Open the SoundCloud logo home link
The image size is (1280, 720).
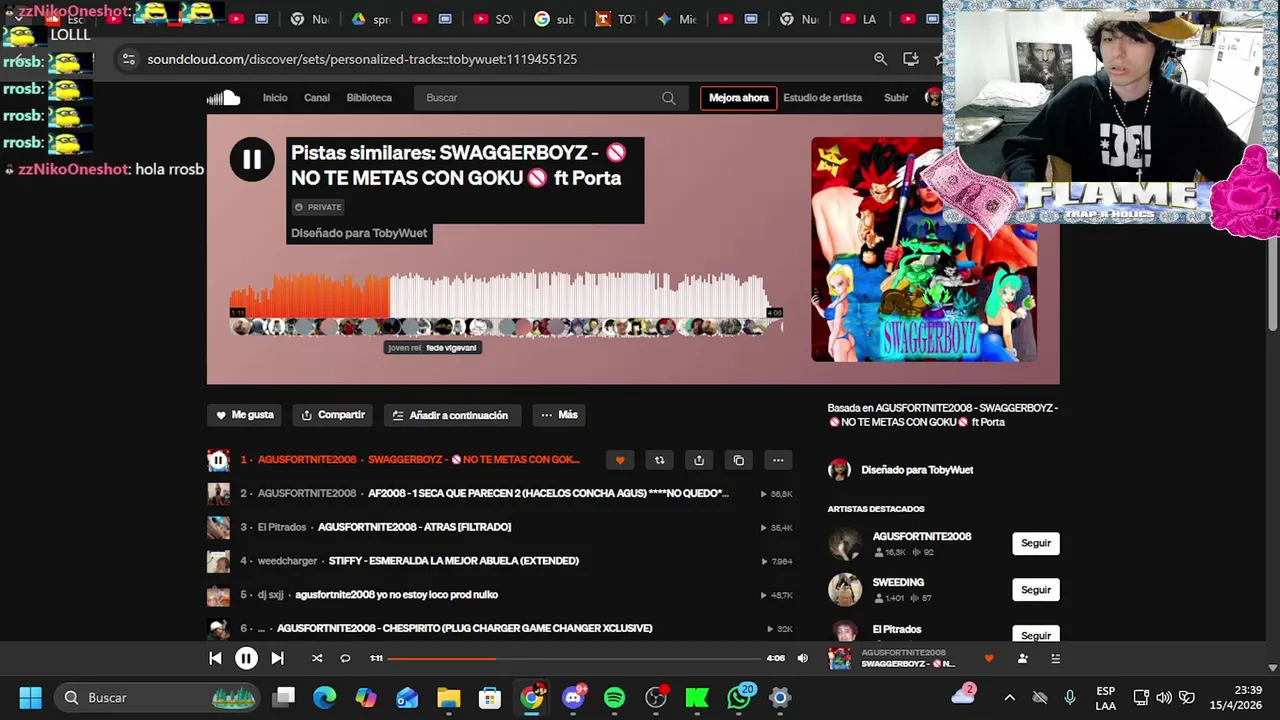pos(223,97)
